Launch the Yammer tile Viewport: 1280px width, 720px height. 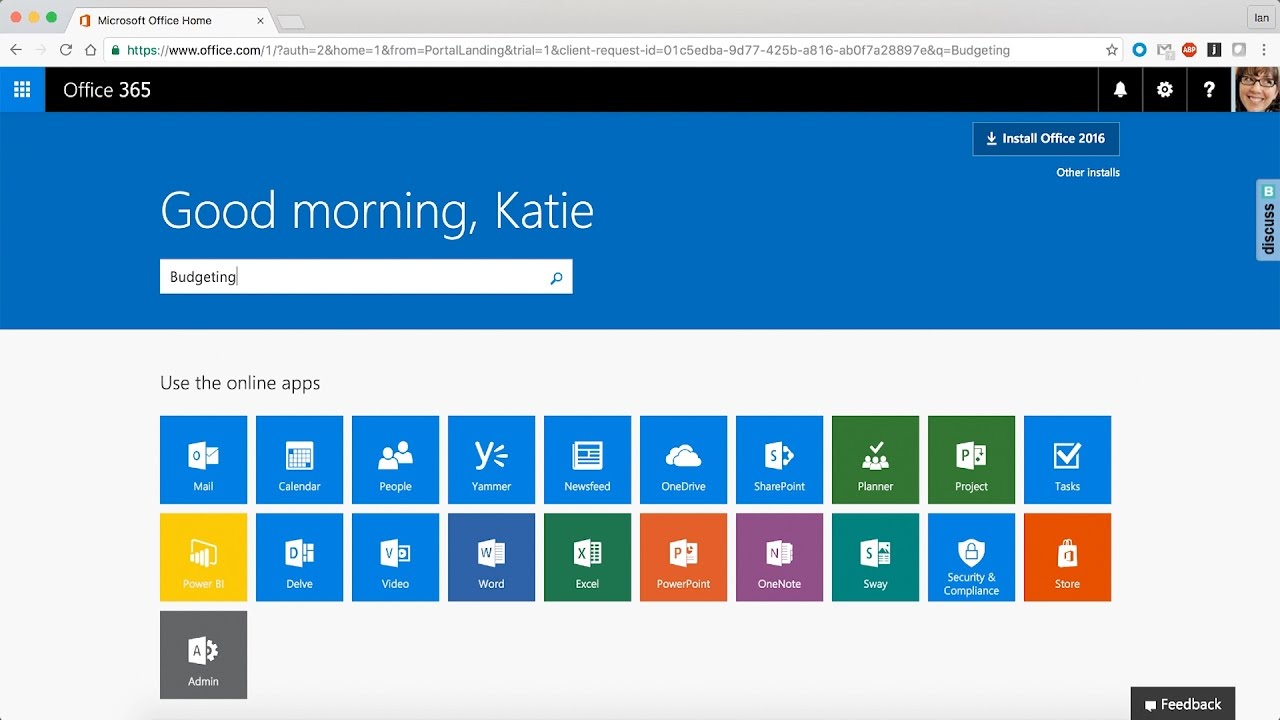point(491,459)
